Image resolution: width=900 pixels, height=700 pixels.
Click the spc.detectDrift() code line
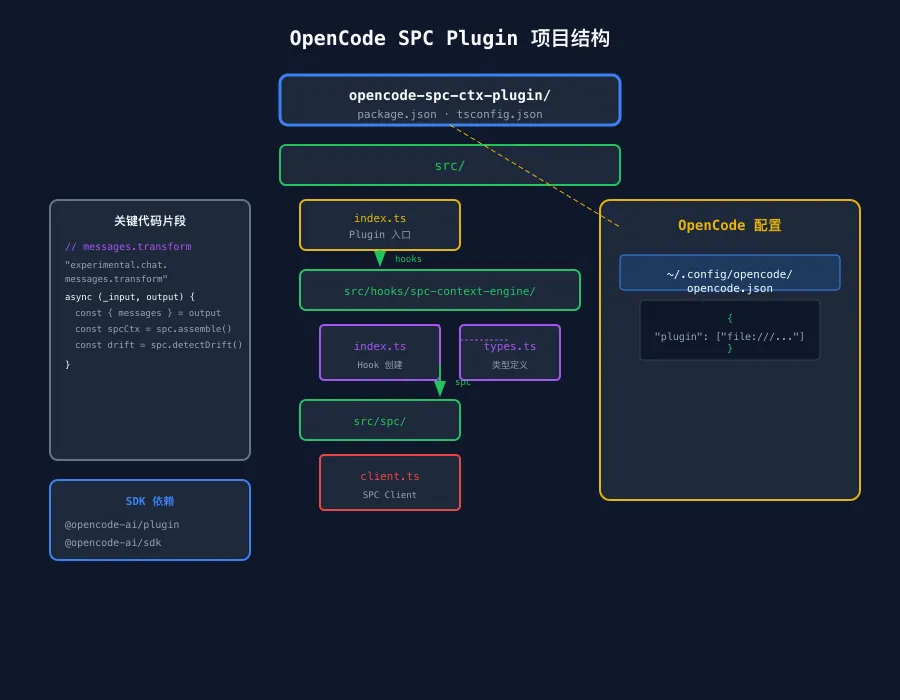point(159,345)
